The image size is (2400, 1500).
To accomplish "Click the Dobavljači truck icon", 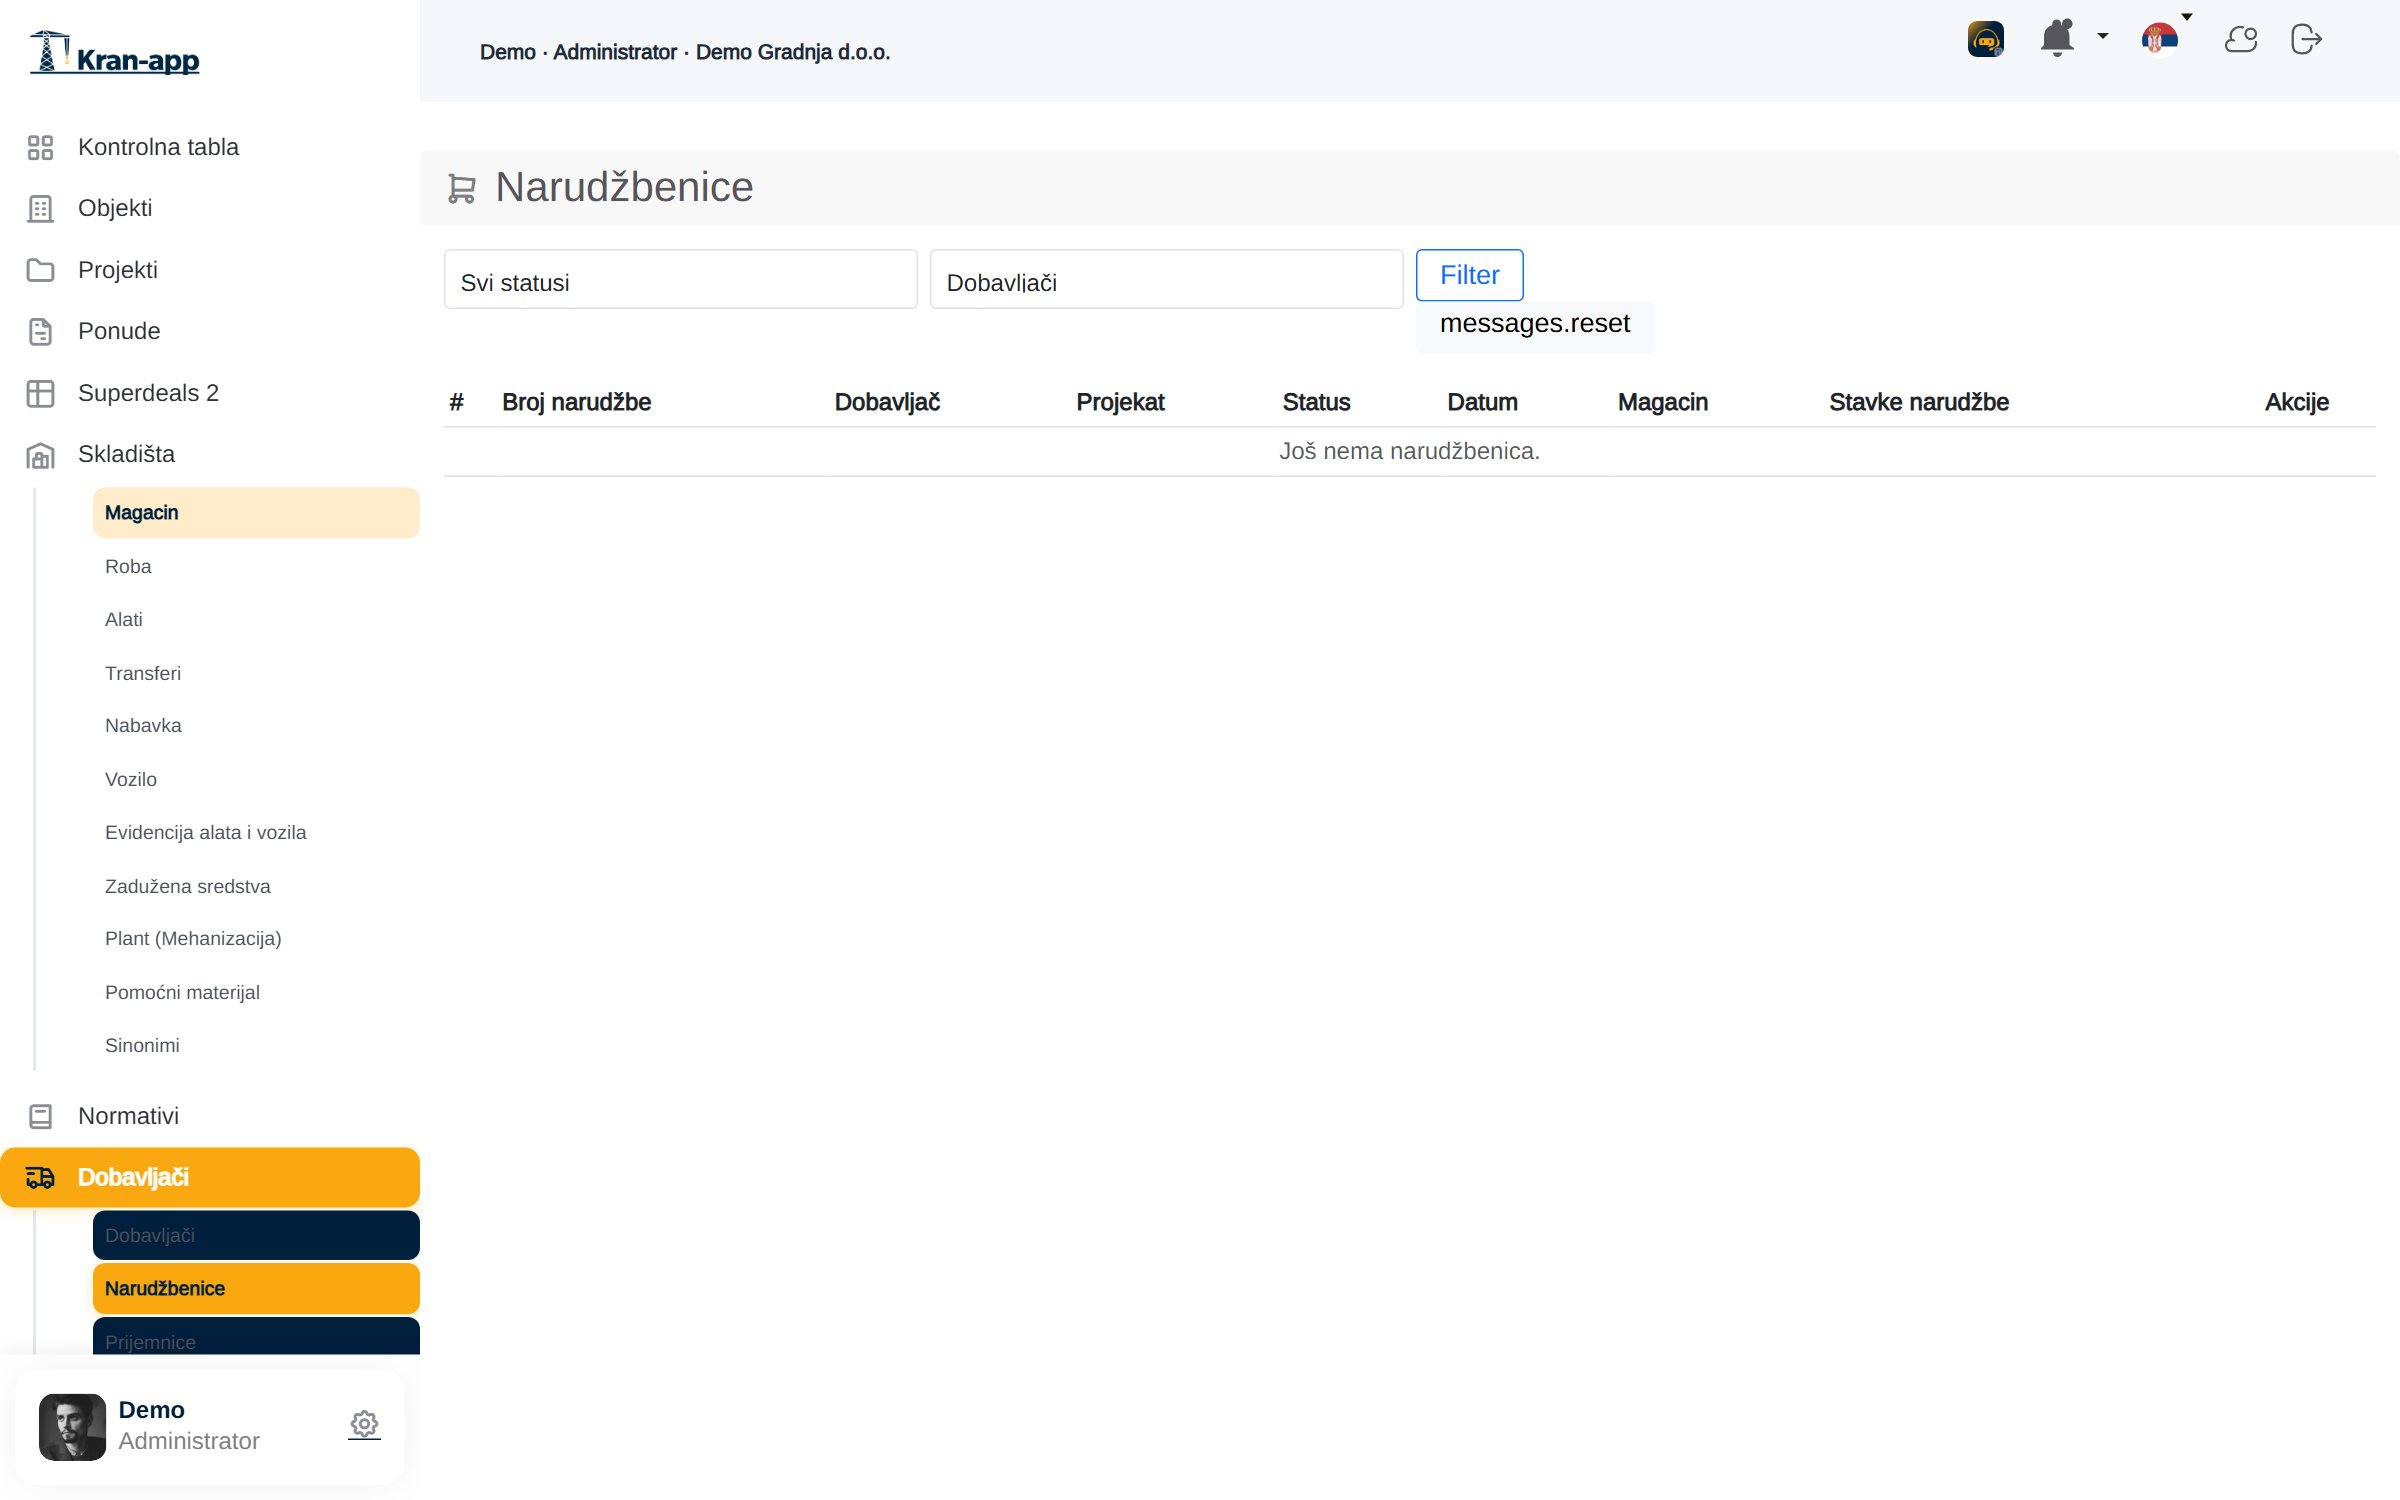I will click(40, 1177).
